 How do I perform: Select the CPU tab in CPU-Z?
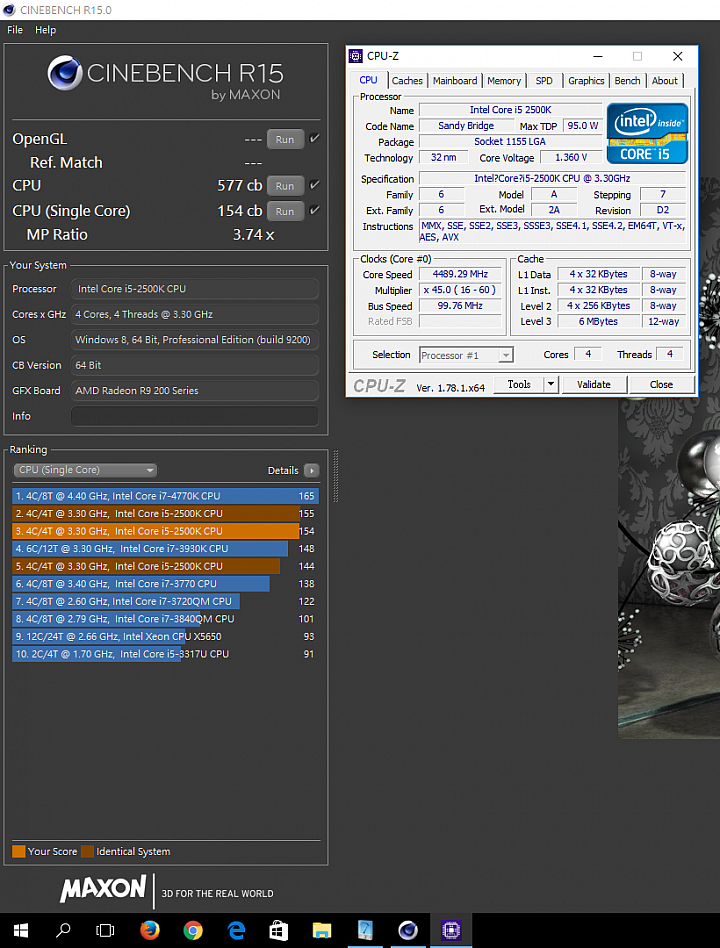368,80
